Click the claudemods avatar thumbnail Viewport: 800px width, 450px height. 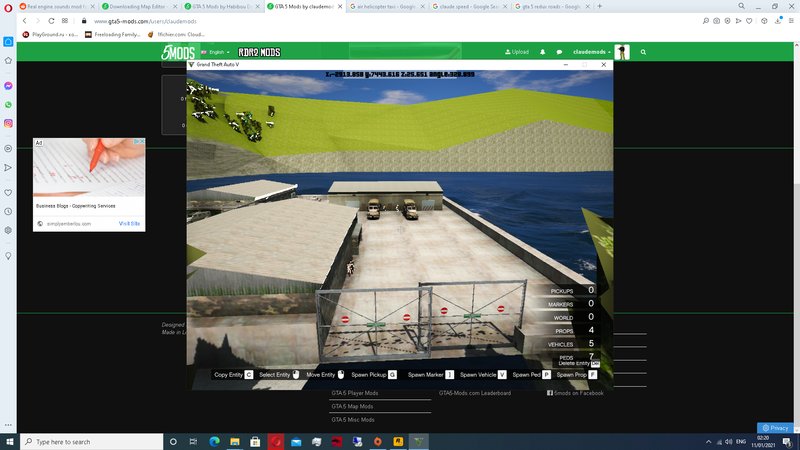point(622,52)
